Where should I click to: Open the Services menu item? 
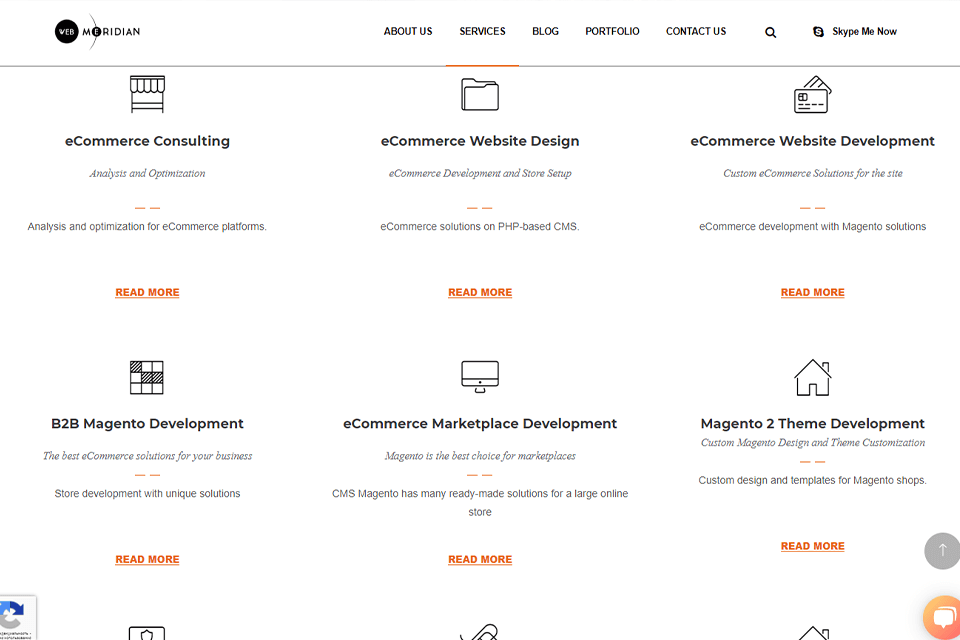[x=482, y=31]
